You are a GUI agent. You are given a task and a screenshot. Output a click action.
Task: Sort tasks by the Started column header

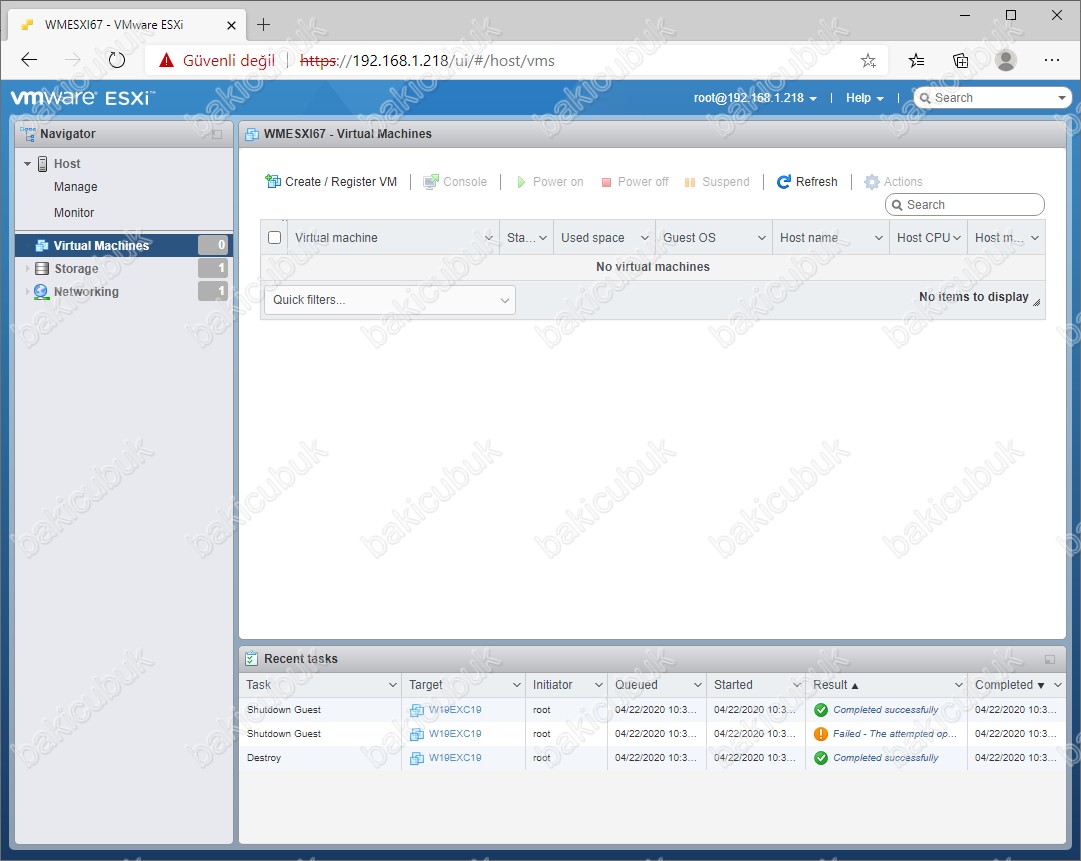click(x=734, y=685)
